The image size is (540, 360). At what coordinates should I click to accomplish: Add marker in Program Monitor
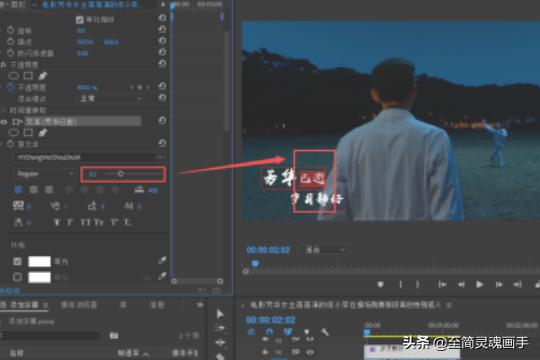(x=380, y=284)
